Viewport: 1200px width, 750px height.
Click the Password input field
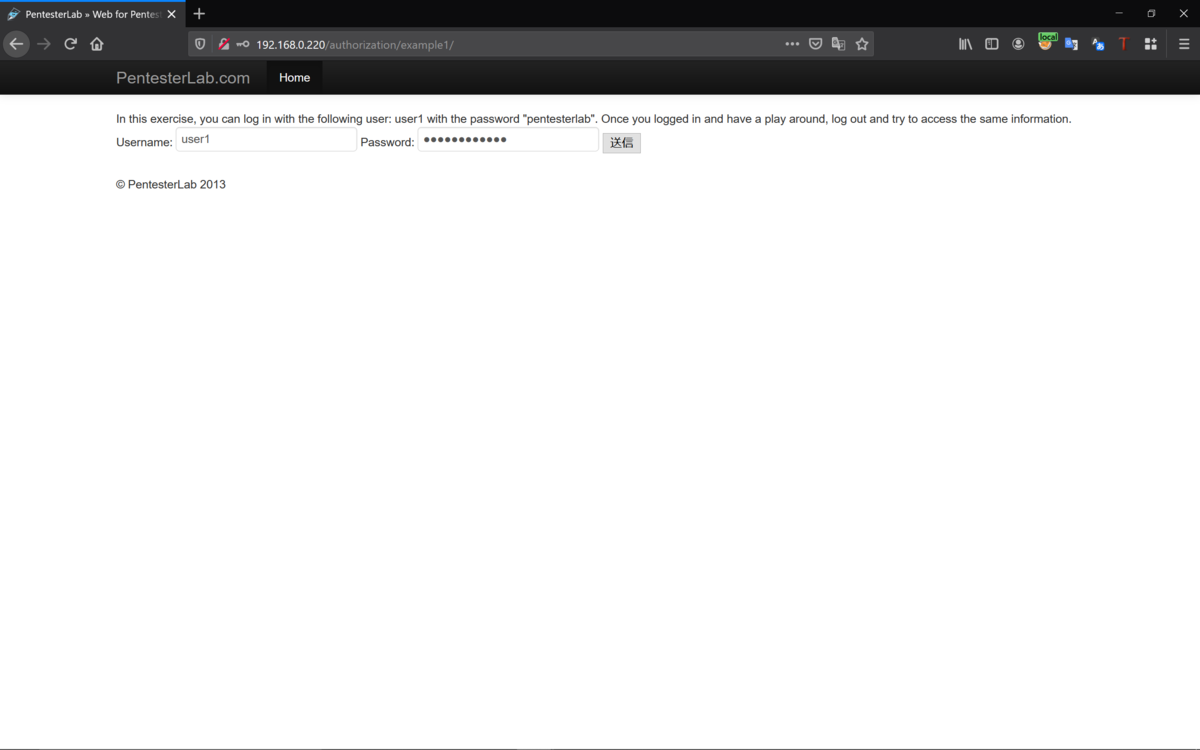[508, 140]
